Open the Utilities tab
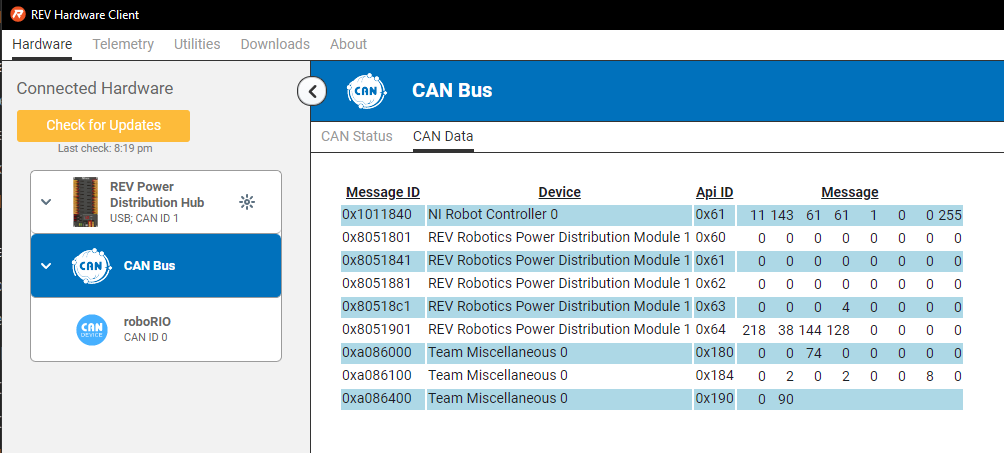 [x=197, y=44]
